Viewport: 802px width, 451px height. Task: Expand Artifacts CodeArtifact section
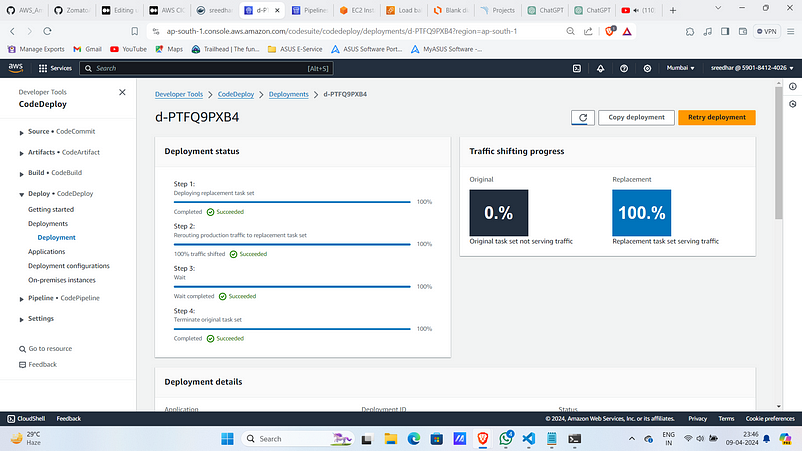tap(21, 153)
